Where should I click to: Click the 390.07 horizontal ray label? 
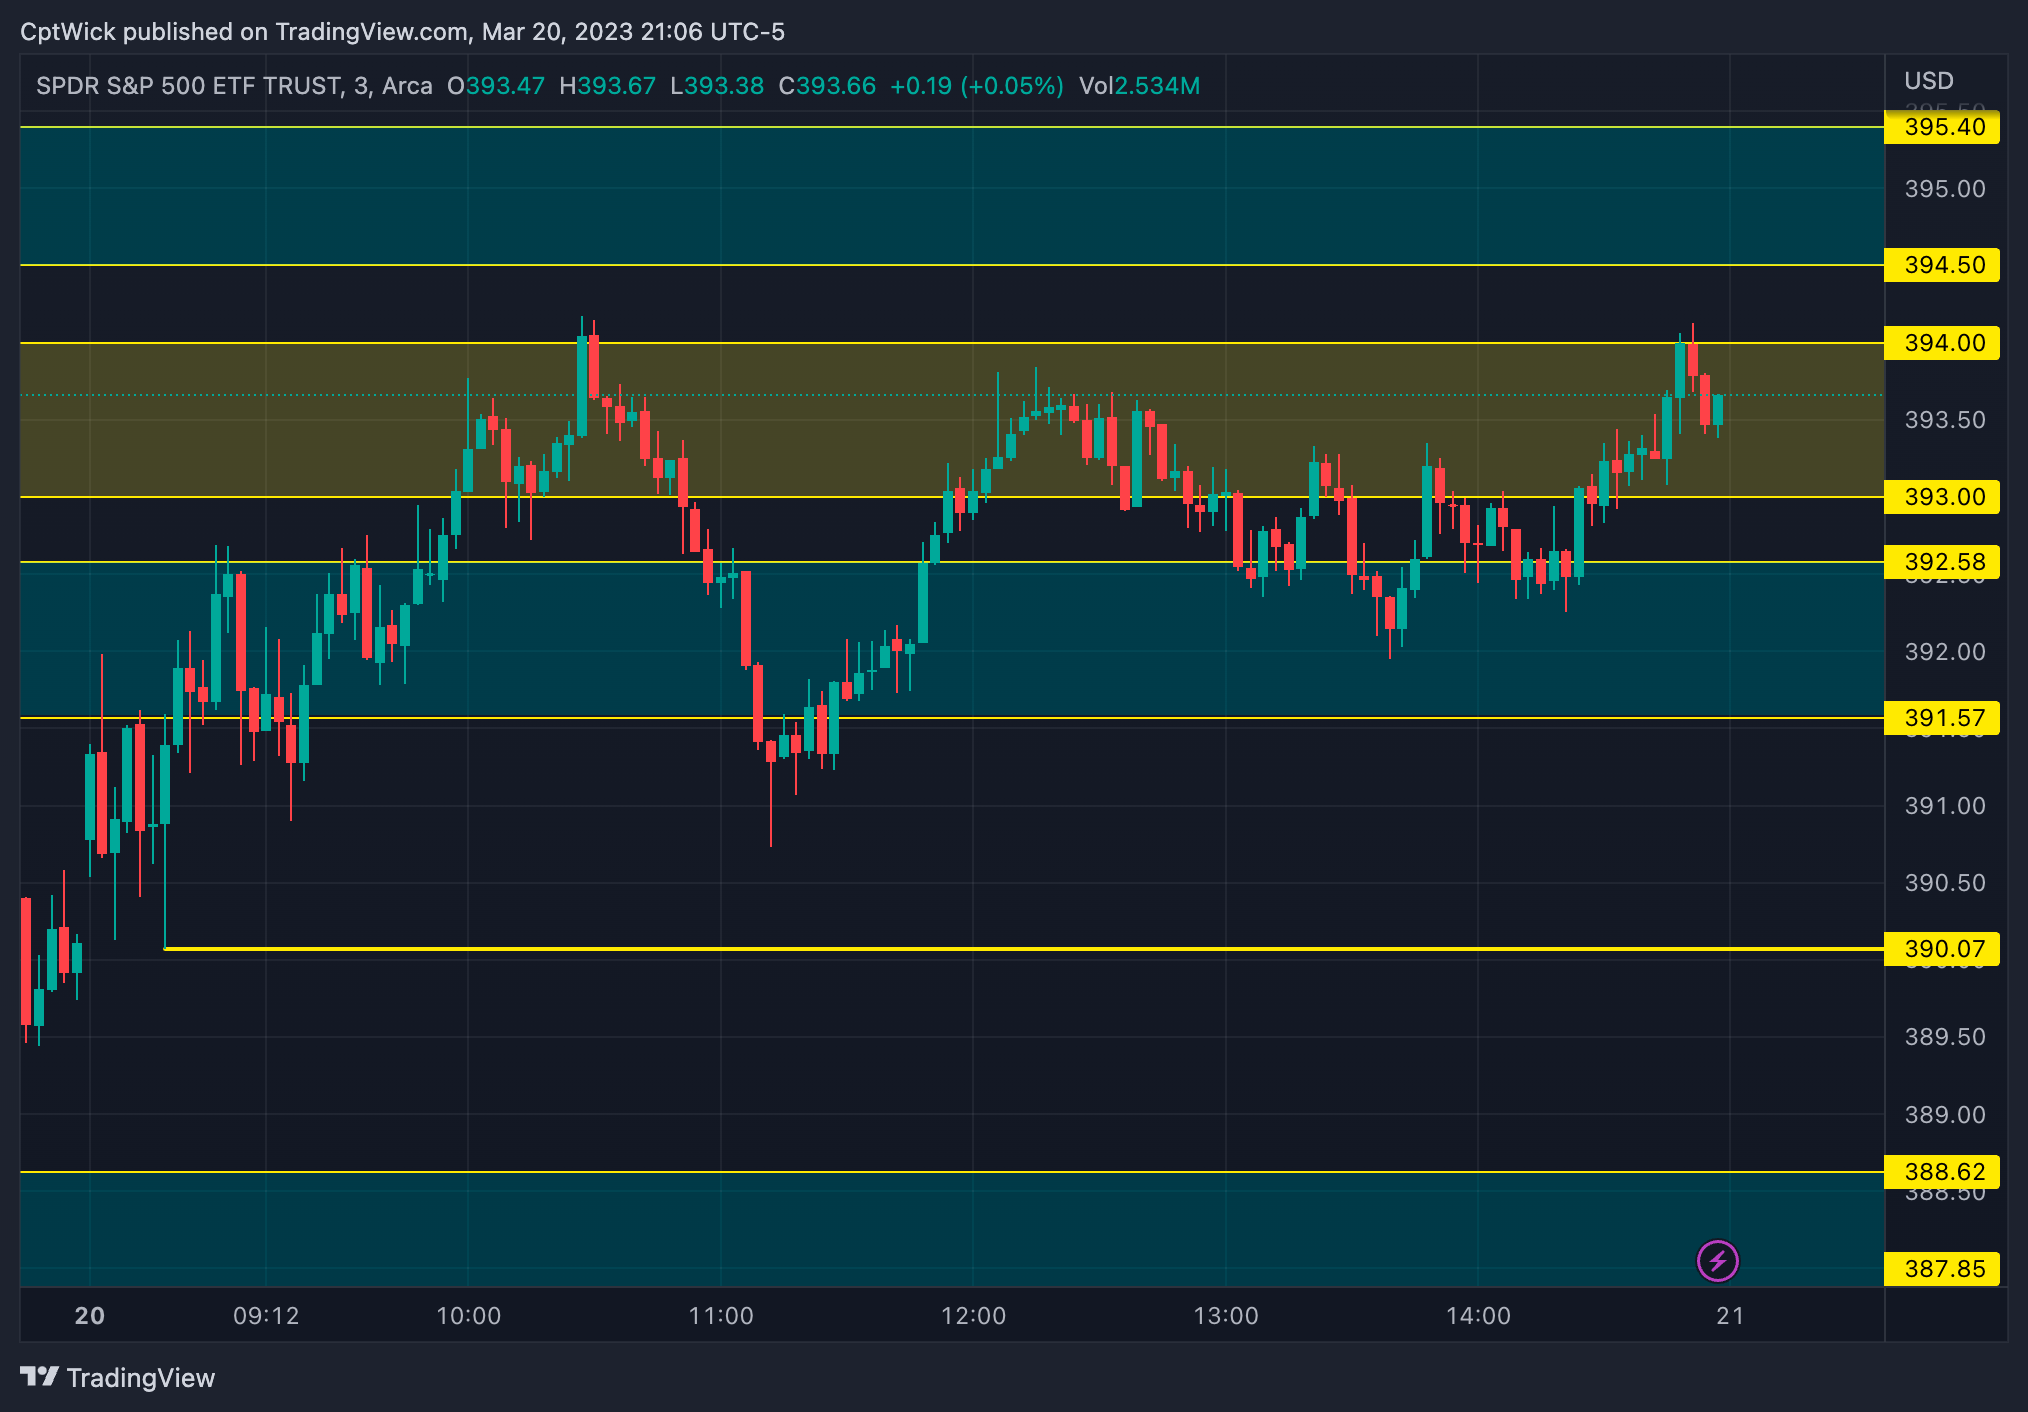click(x=1942, y=949)
